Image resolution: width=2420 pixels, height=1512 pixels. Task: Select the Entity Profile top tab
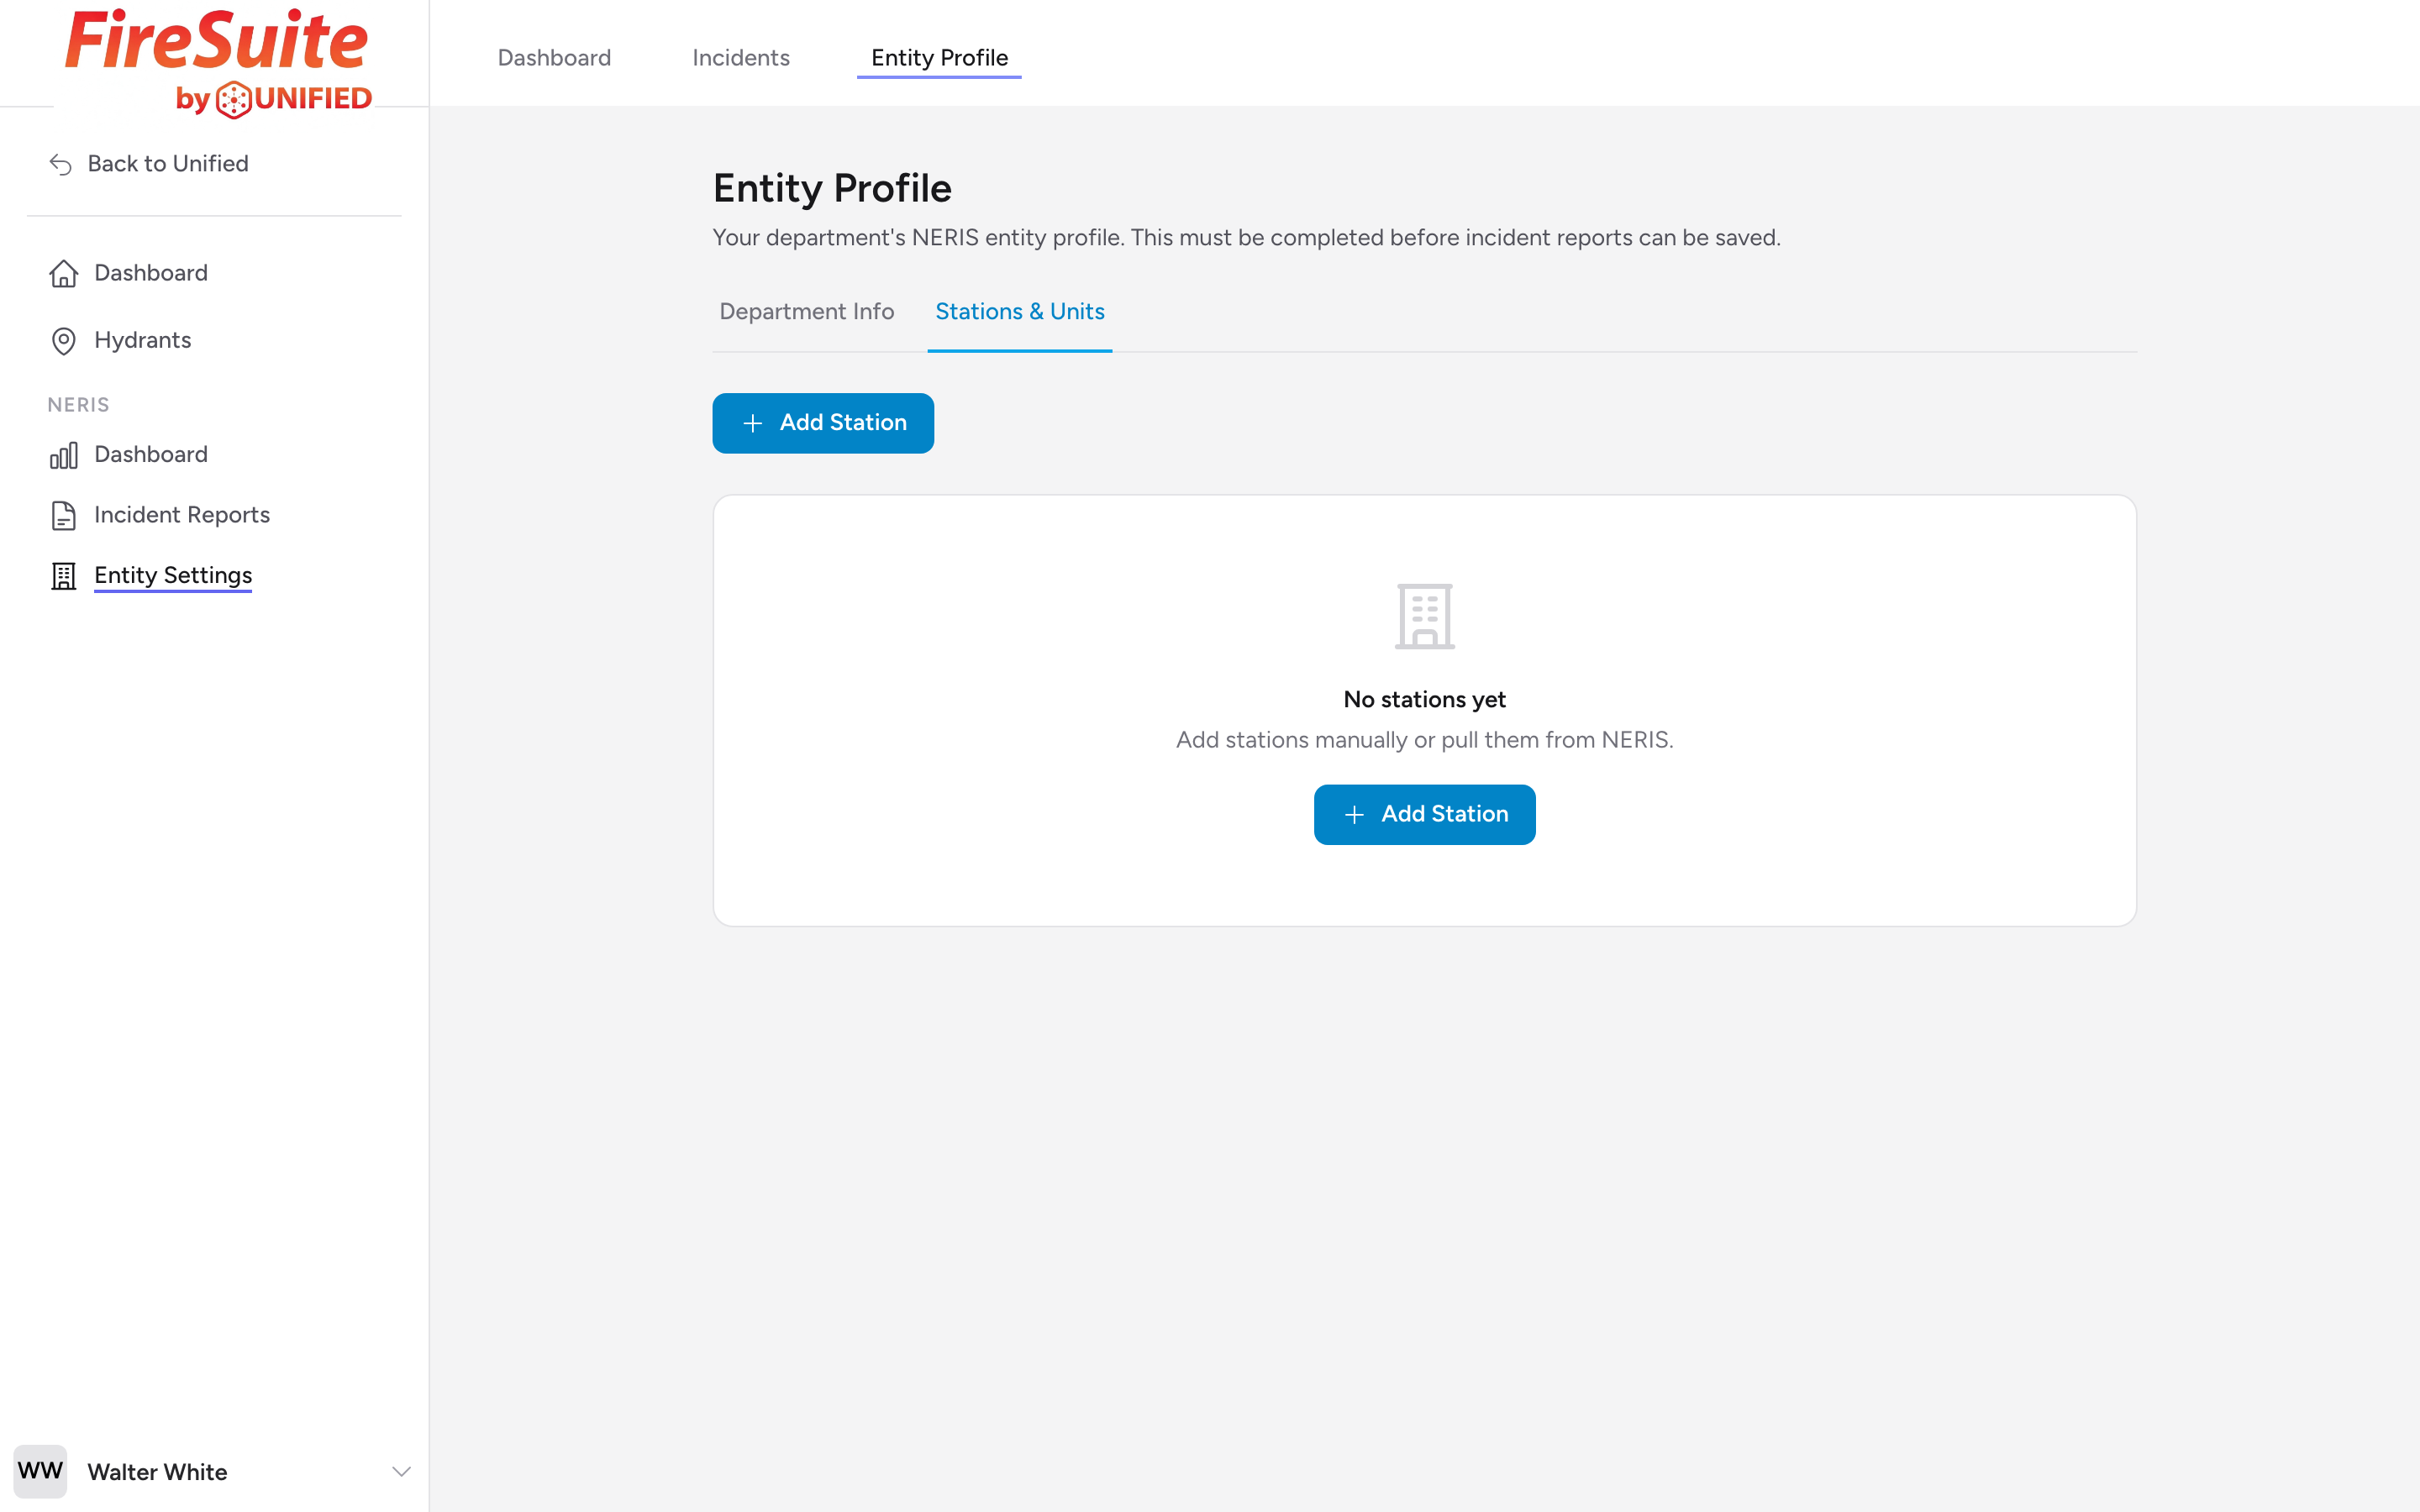click(939, 58)
